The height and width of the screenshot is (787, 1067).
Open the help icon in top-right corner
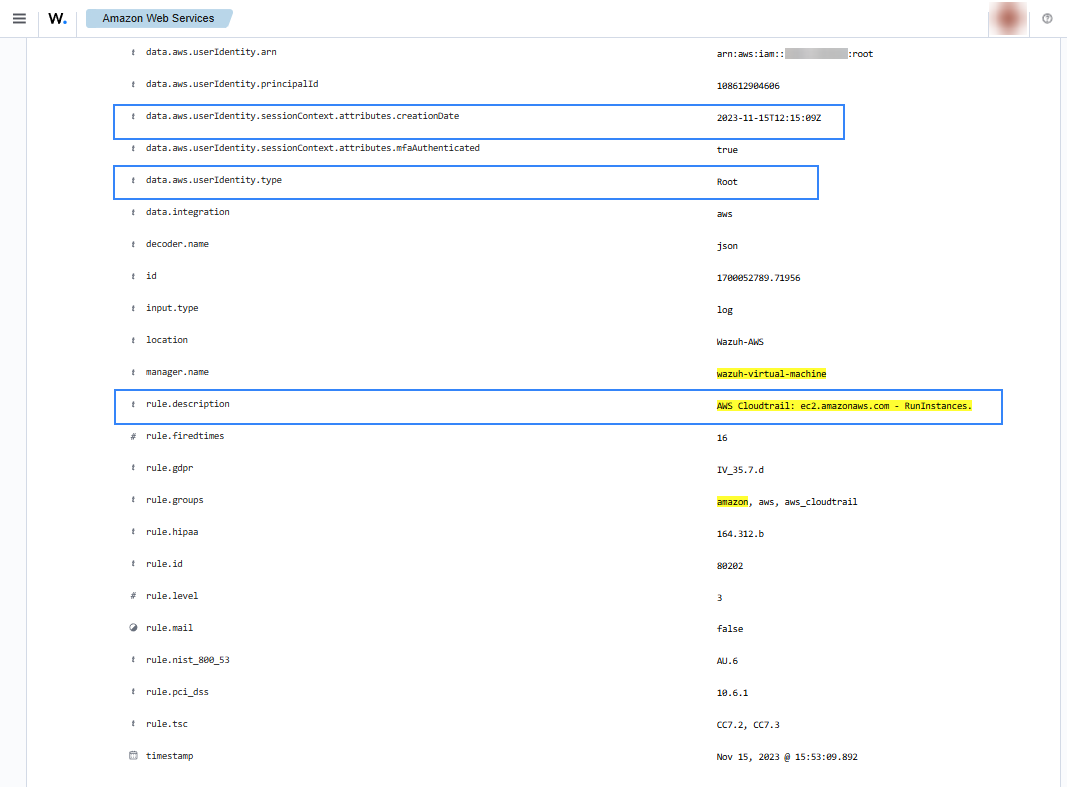pyautogui.click(x=1047, y=18)
